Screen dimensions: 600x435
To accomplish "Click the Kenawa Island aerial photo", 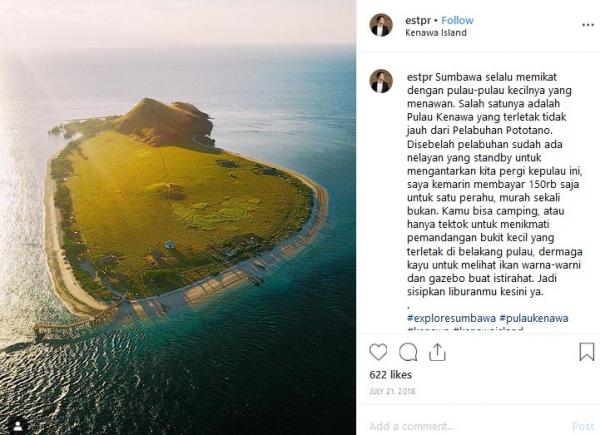I will click(x=178, y=217).
